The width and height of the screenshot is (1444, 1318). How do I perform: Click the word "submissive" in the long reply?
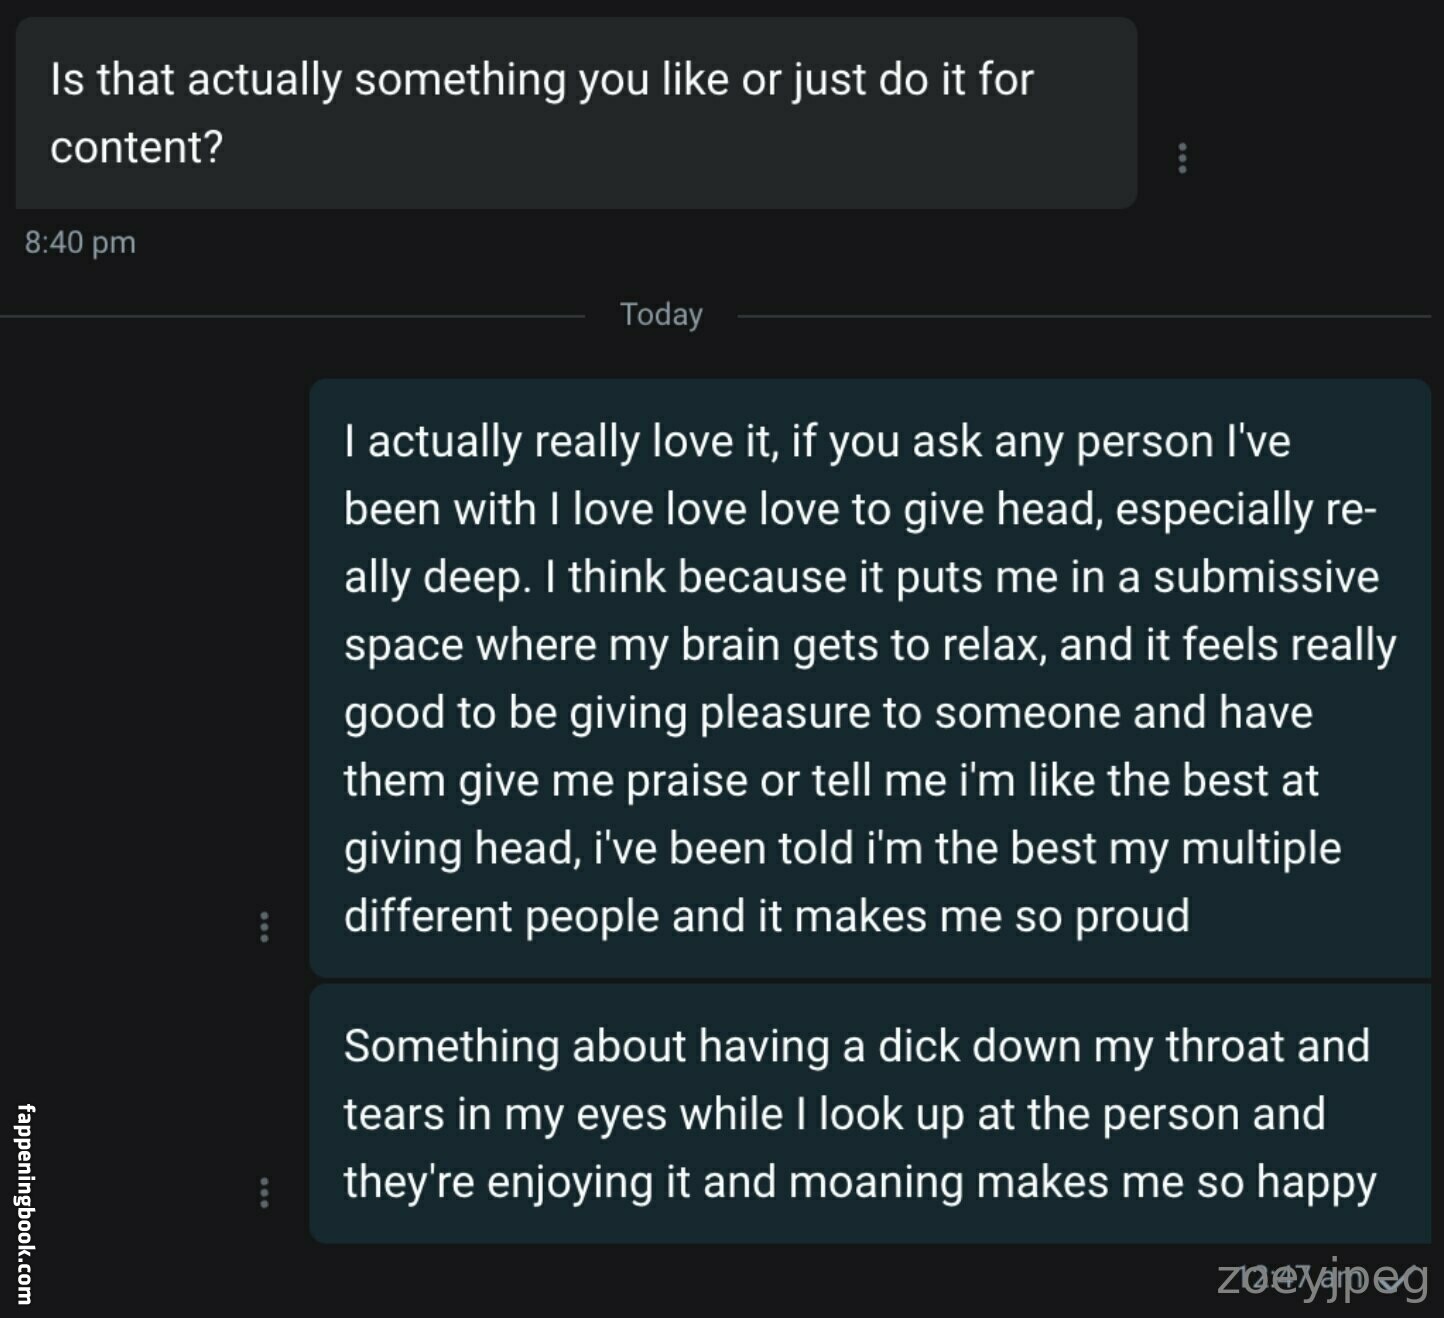[x=1265, y=577]
